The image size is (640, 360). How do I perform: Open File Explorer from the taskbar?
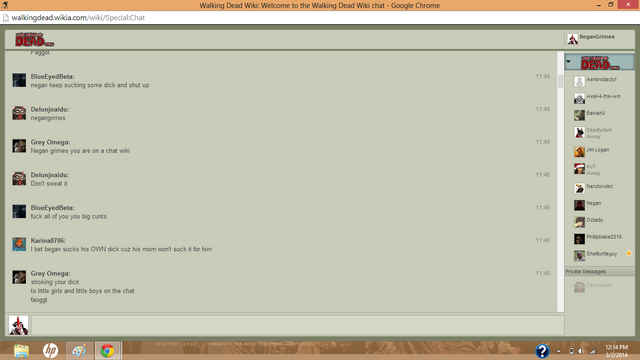(x=21, y=351)
